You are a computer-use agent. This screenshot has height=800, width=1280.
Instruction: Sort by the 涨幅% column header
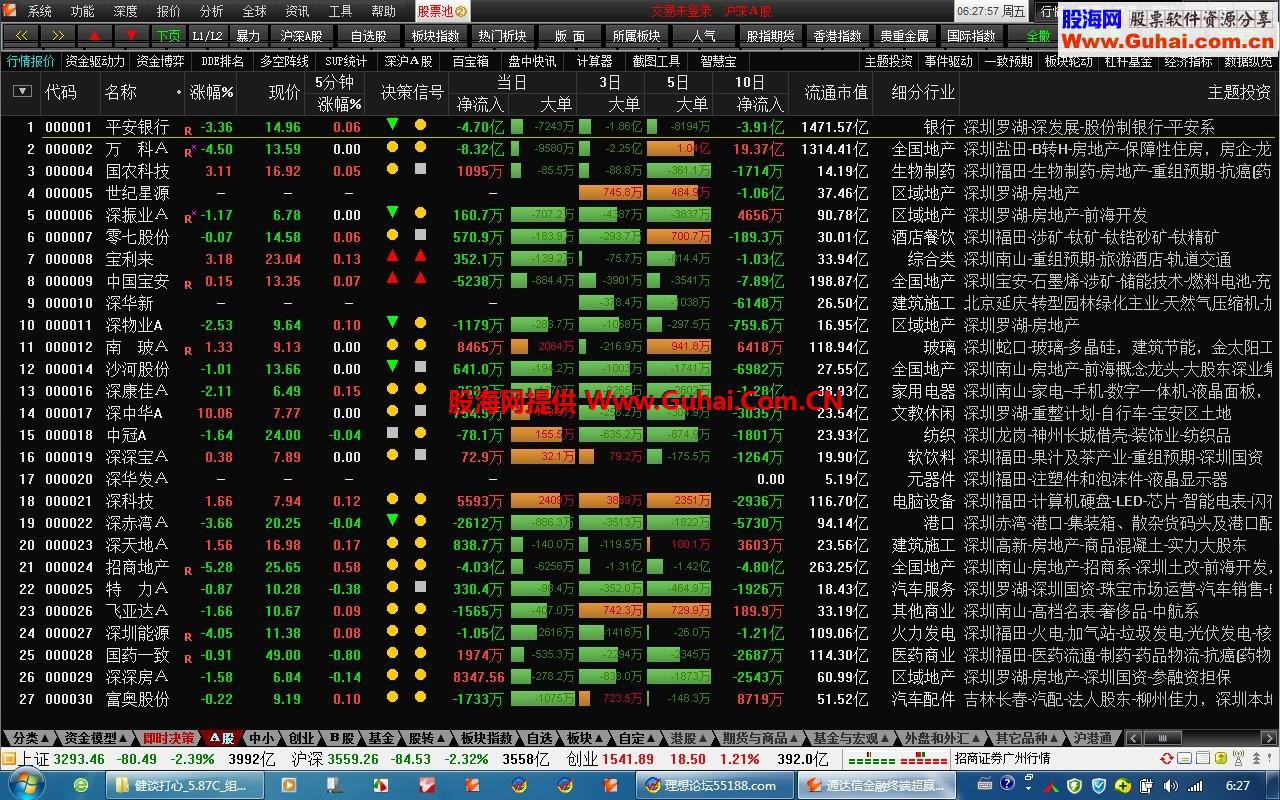[x=212, y=92]
